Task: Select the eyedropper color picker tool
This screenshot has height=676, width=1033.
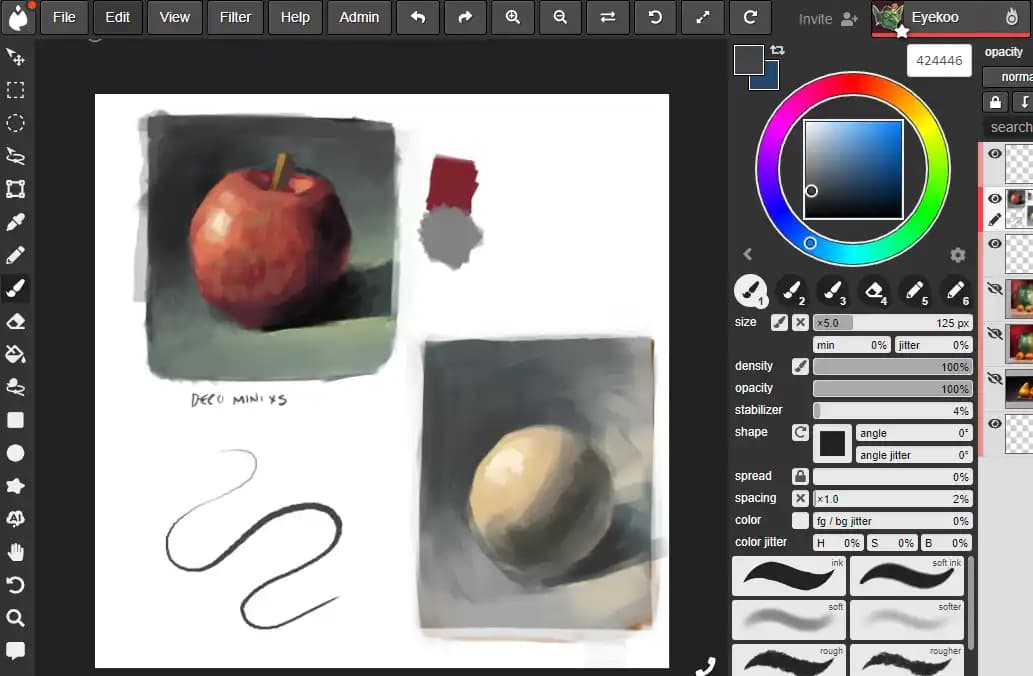Action: point(15,222)
